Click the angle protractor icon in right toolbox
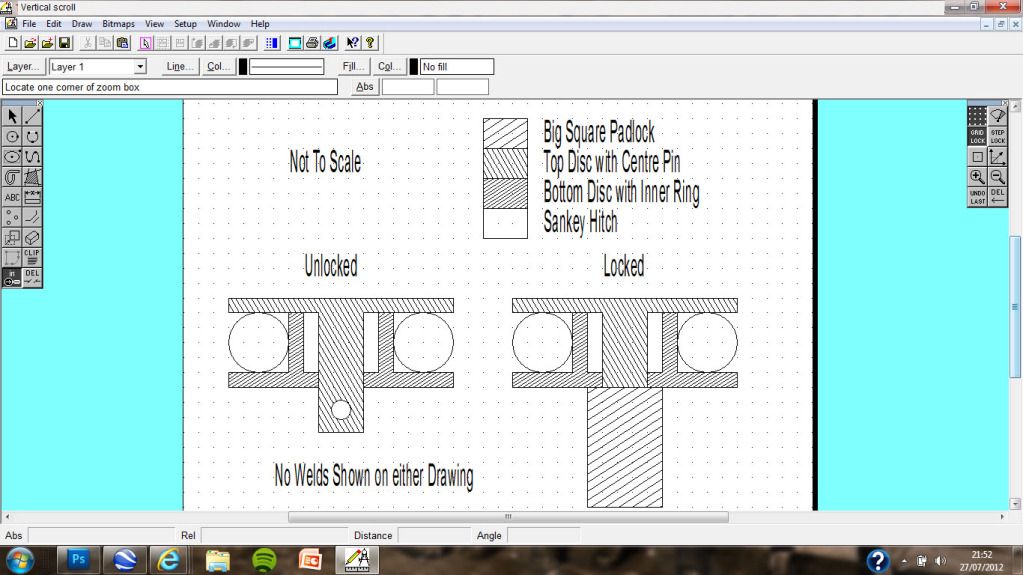 (x=998, y=116)
